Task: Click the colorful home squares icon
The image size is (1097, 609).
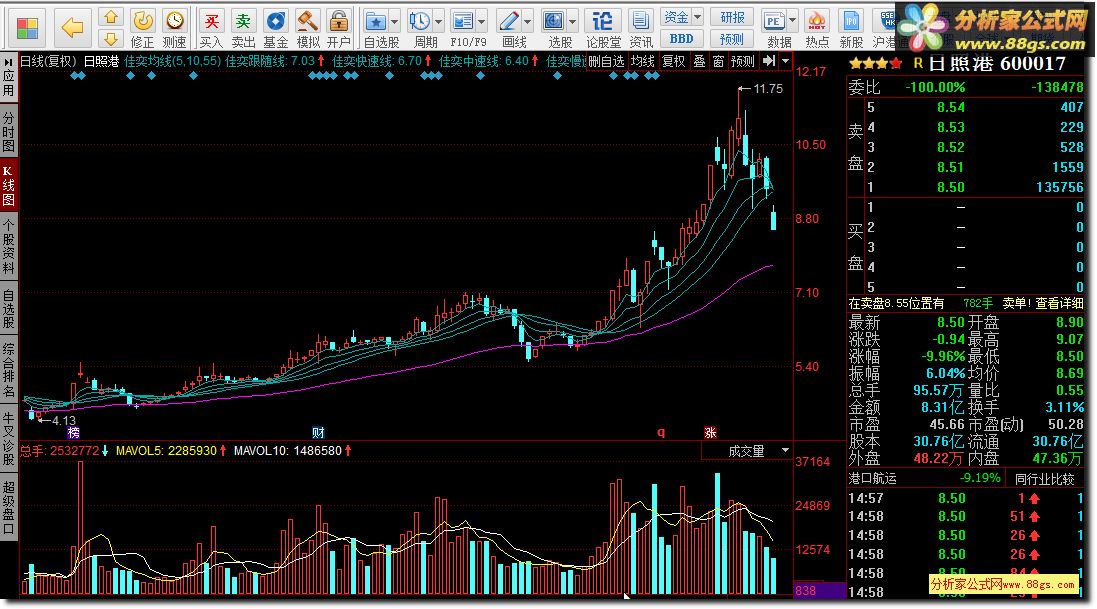Action: pos(27,28)
